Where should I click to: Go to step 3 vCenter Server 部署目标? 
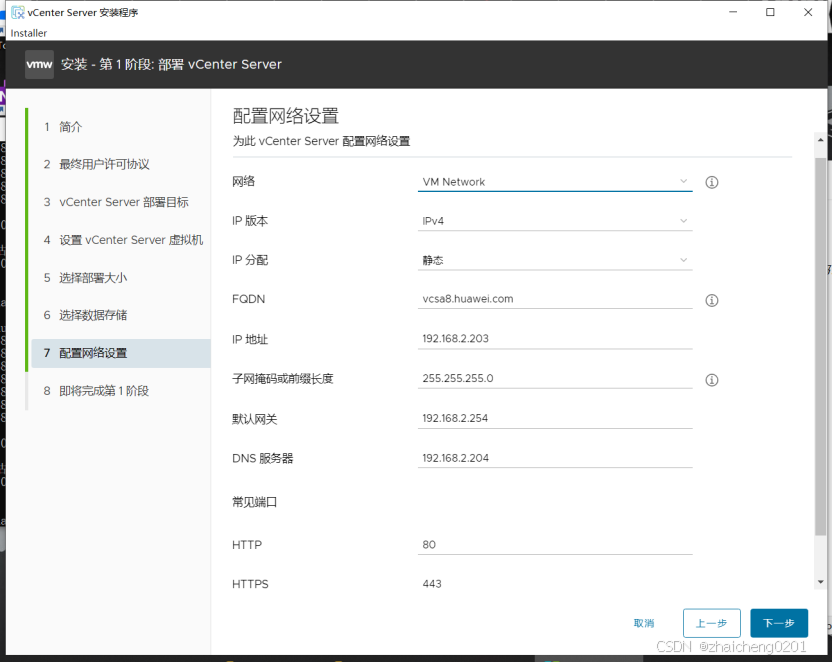coord(120,202)
